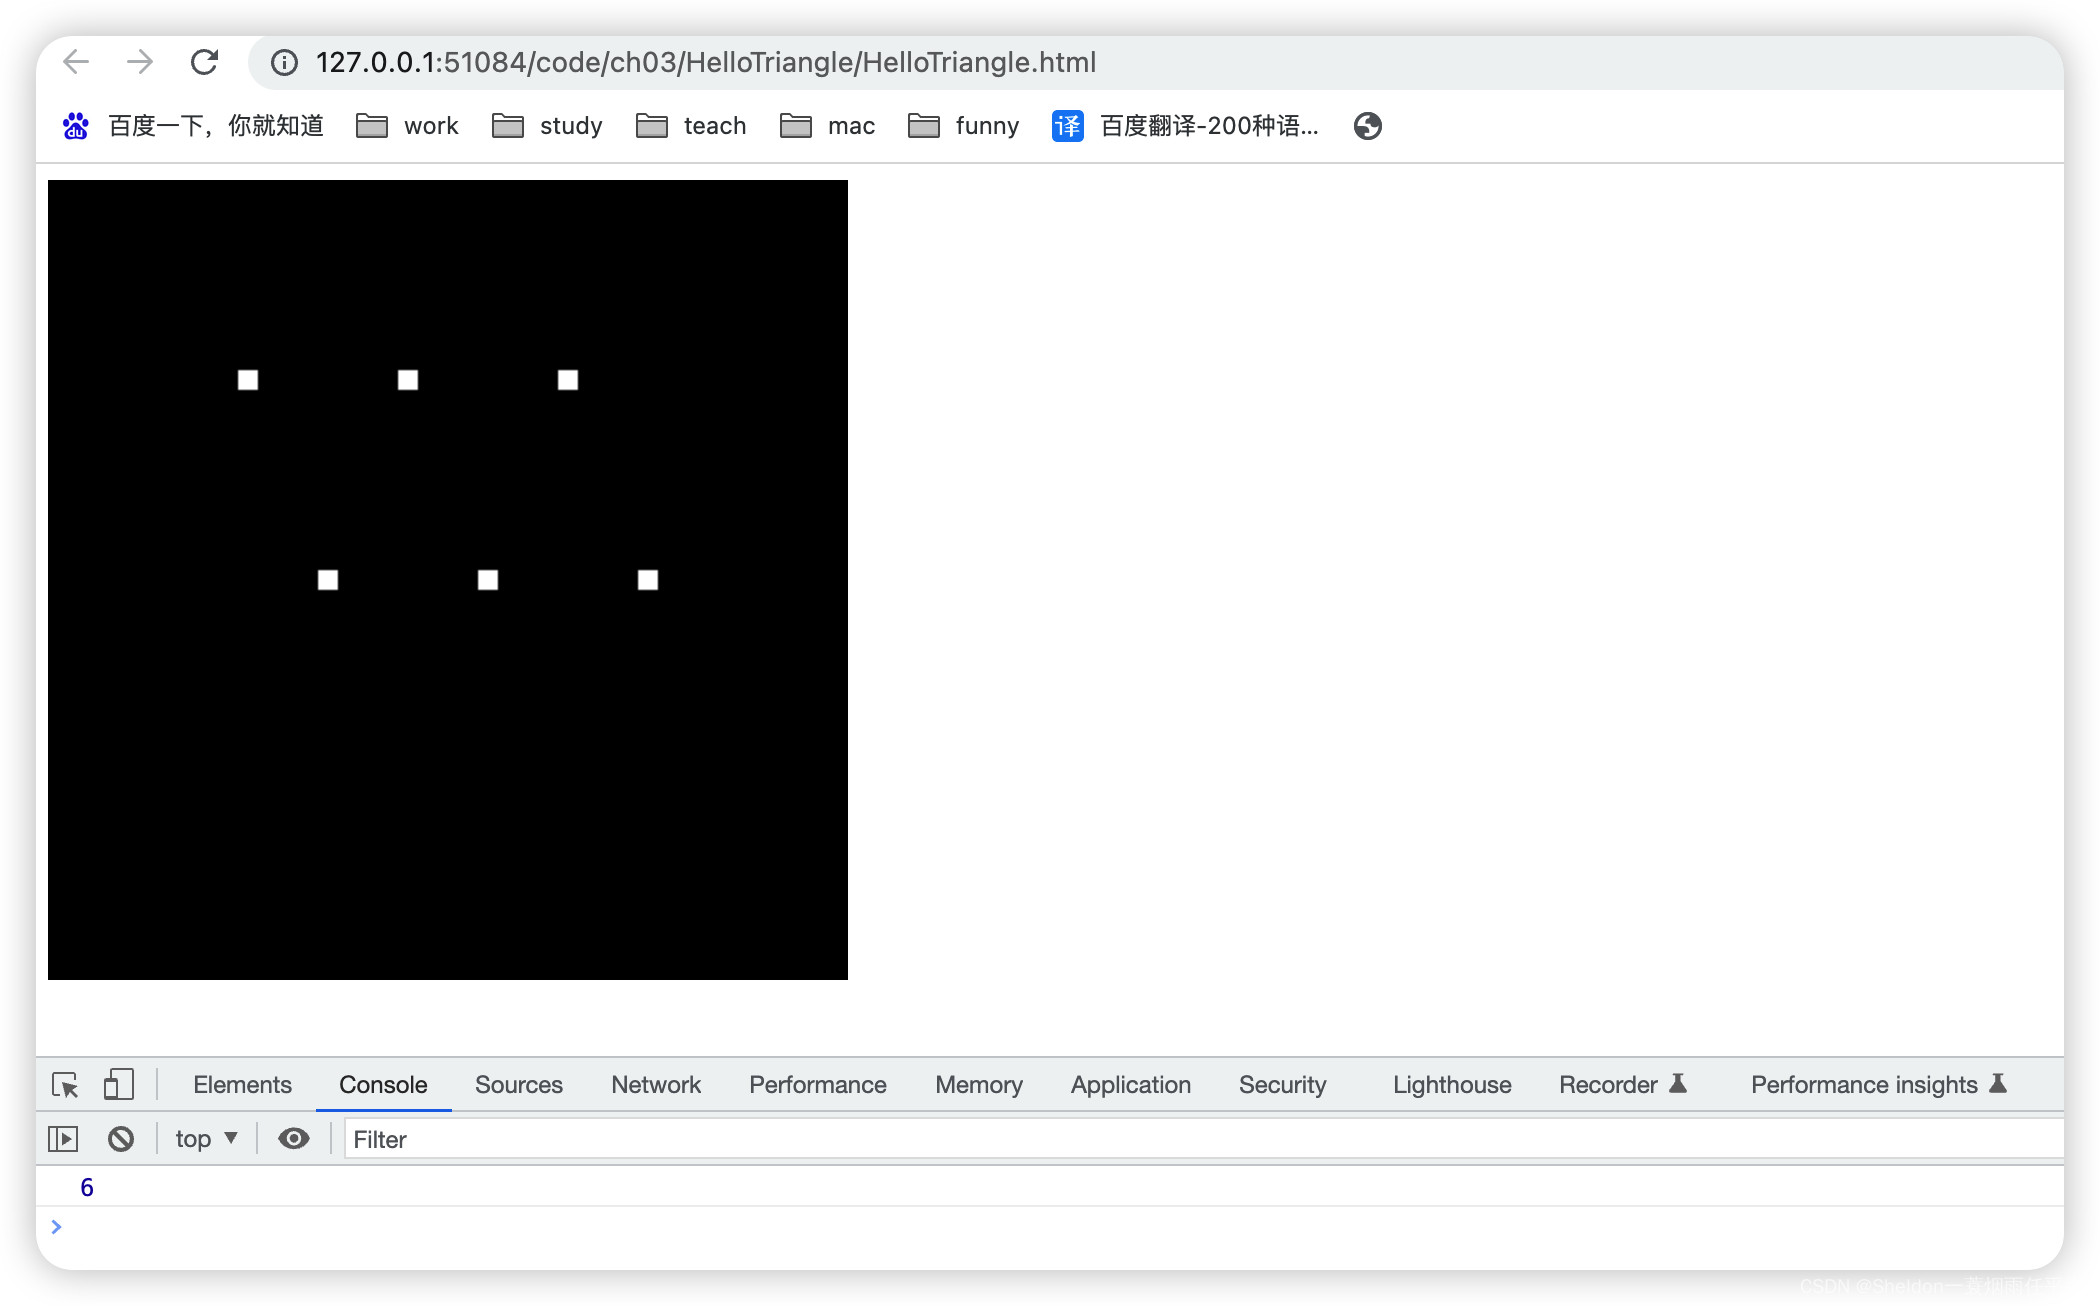Open the funny bookmarks folder
The image size is (2100, 1306).
[x=964, y=126]
